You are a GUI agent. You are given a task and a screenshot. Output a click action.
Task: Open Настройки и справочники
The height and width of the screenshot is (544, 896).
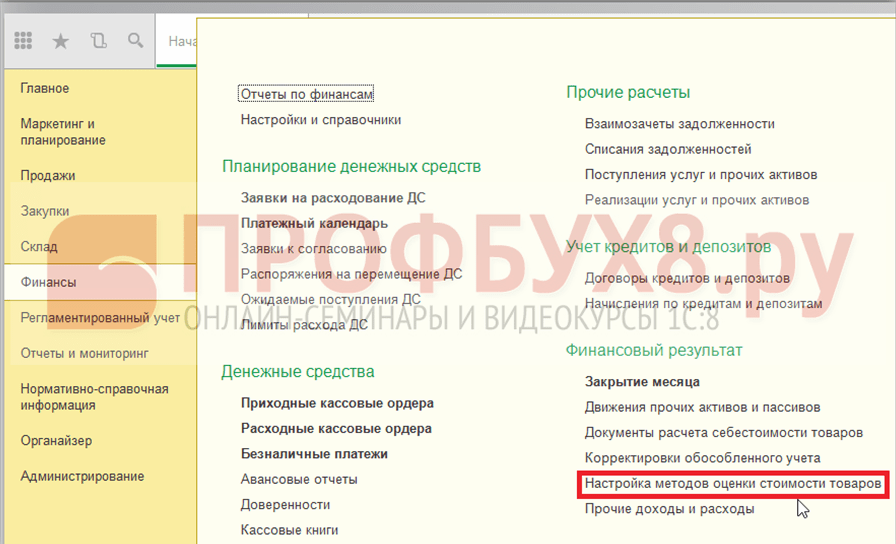[x=321, y=120]
